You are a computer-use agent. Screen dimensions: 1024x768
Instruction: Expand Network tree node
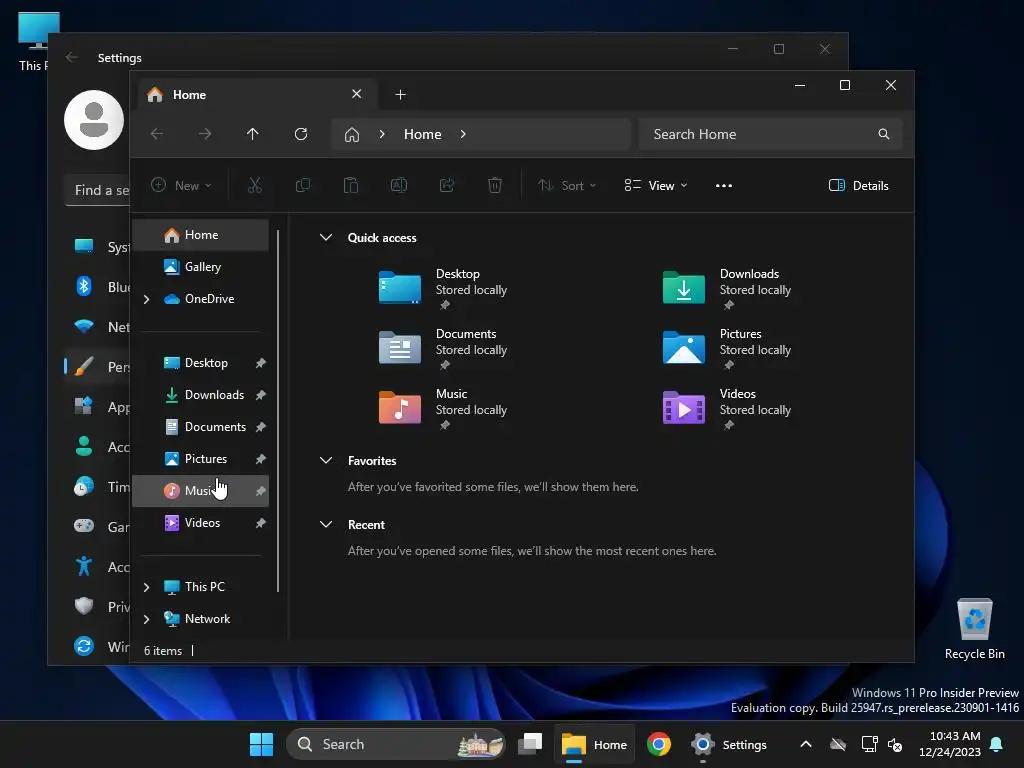(x=147, y=619)
